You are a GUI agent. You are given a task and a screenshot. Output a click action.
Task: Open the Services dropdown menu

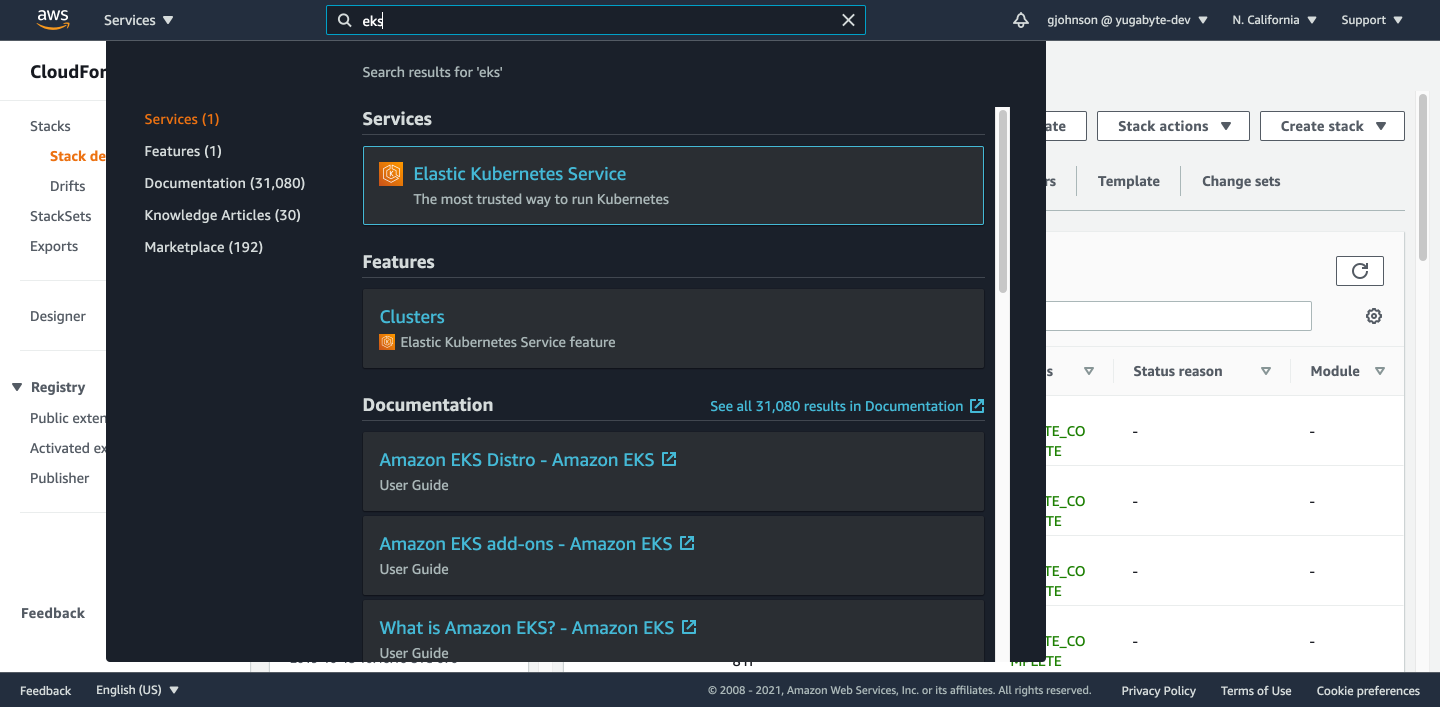point(138,20)
